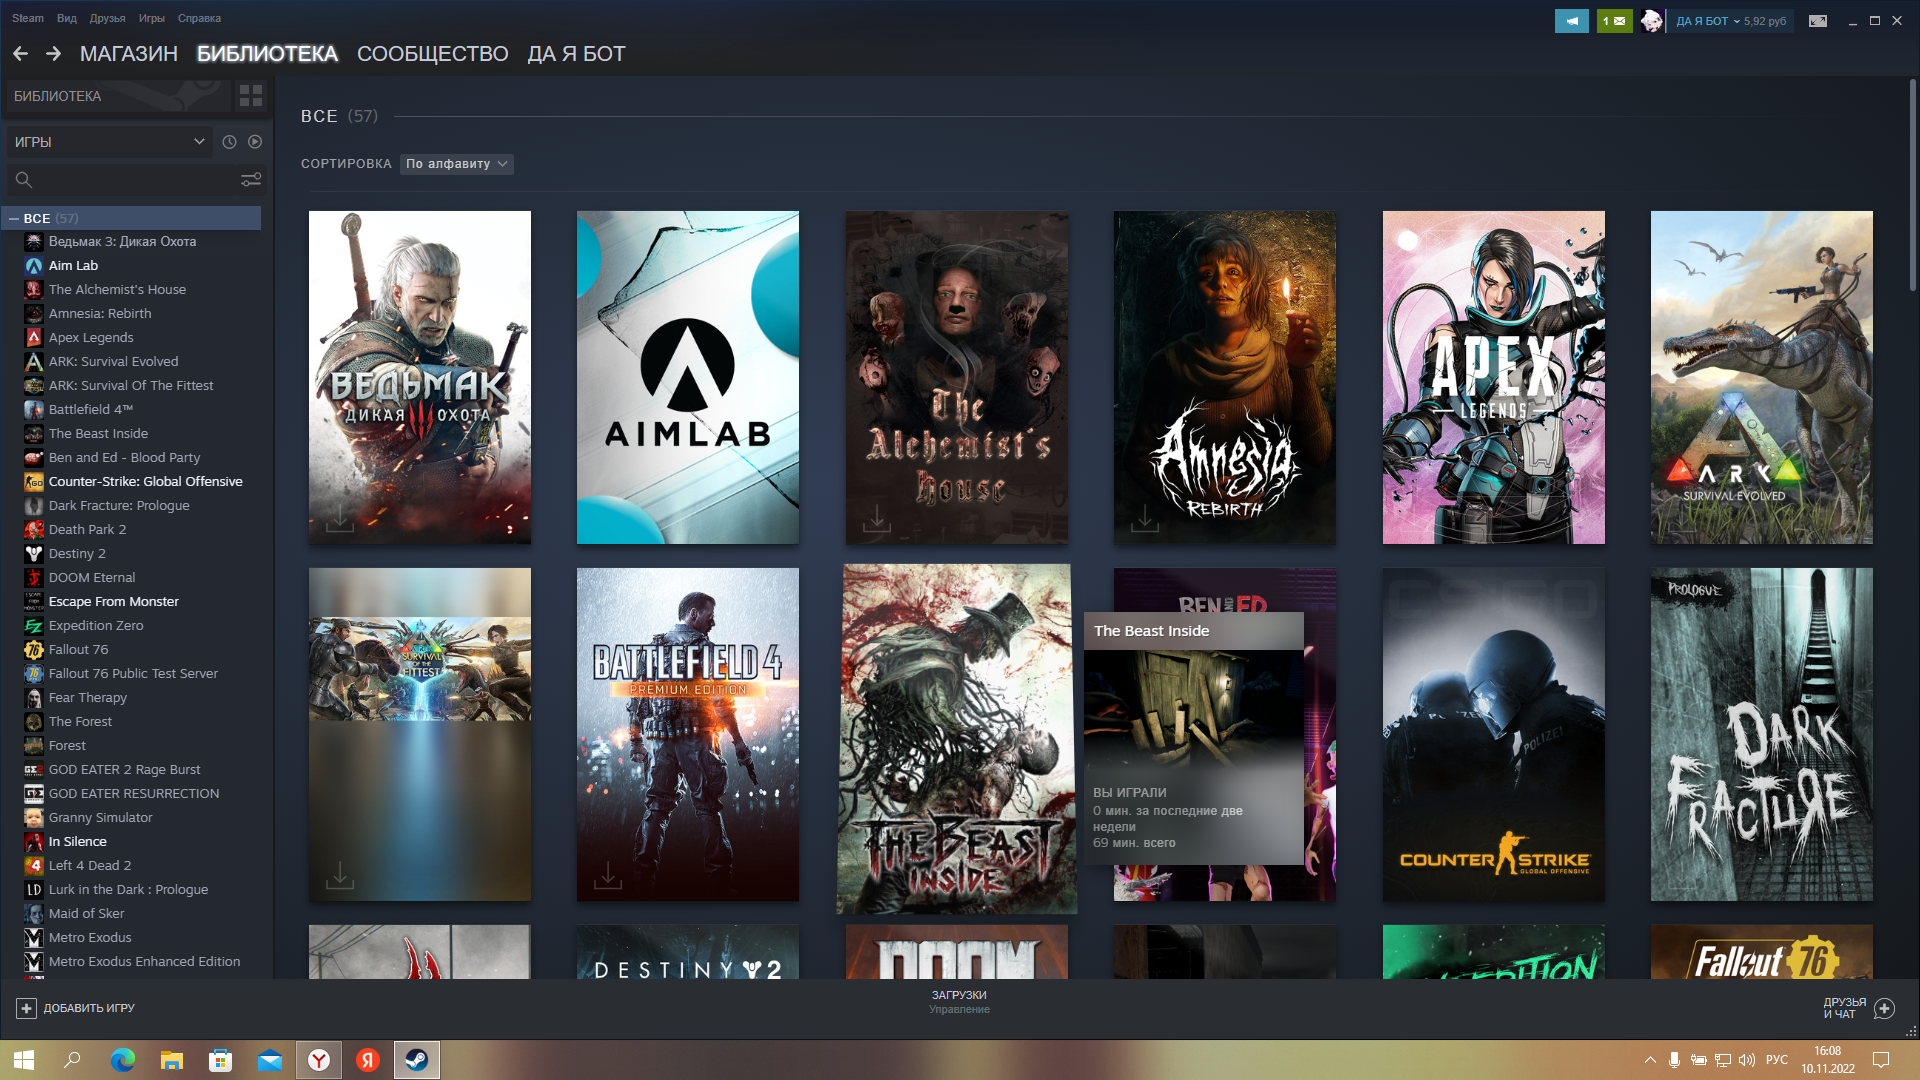Open Apex Legends game cover
Image resolution: width=1920 pixels, height=1080 pixels.
(1493, 377)
